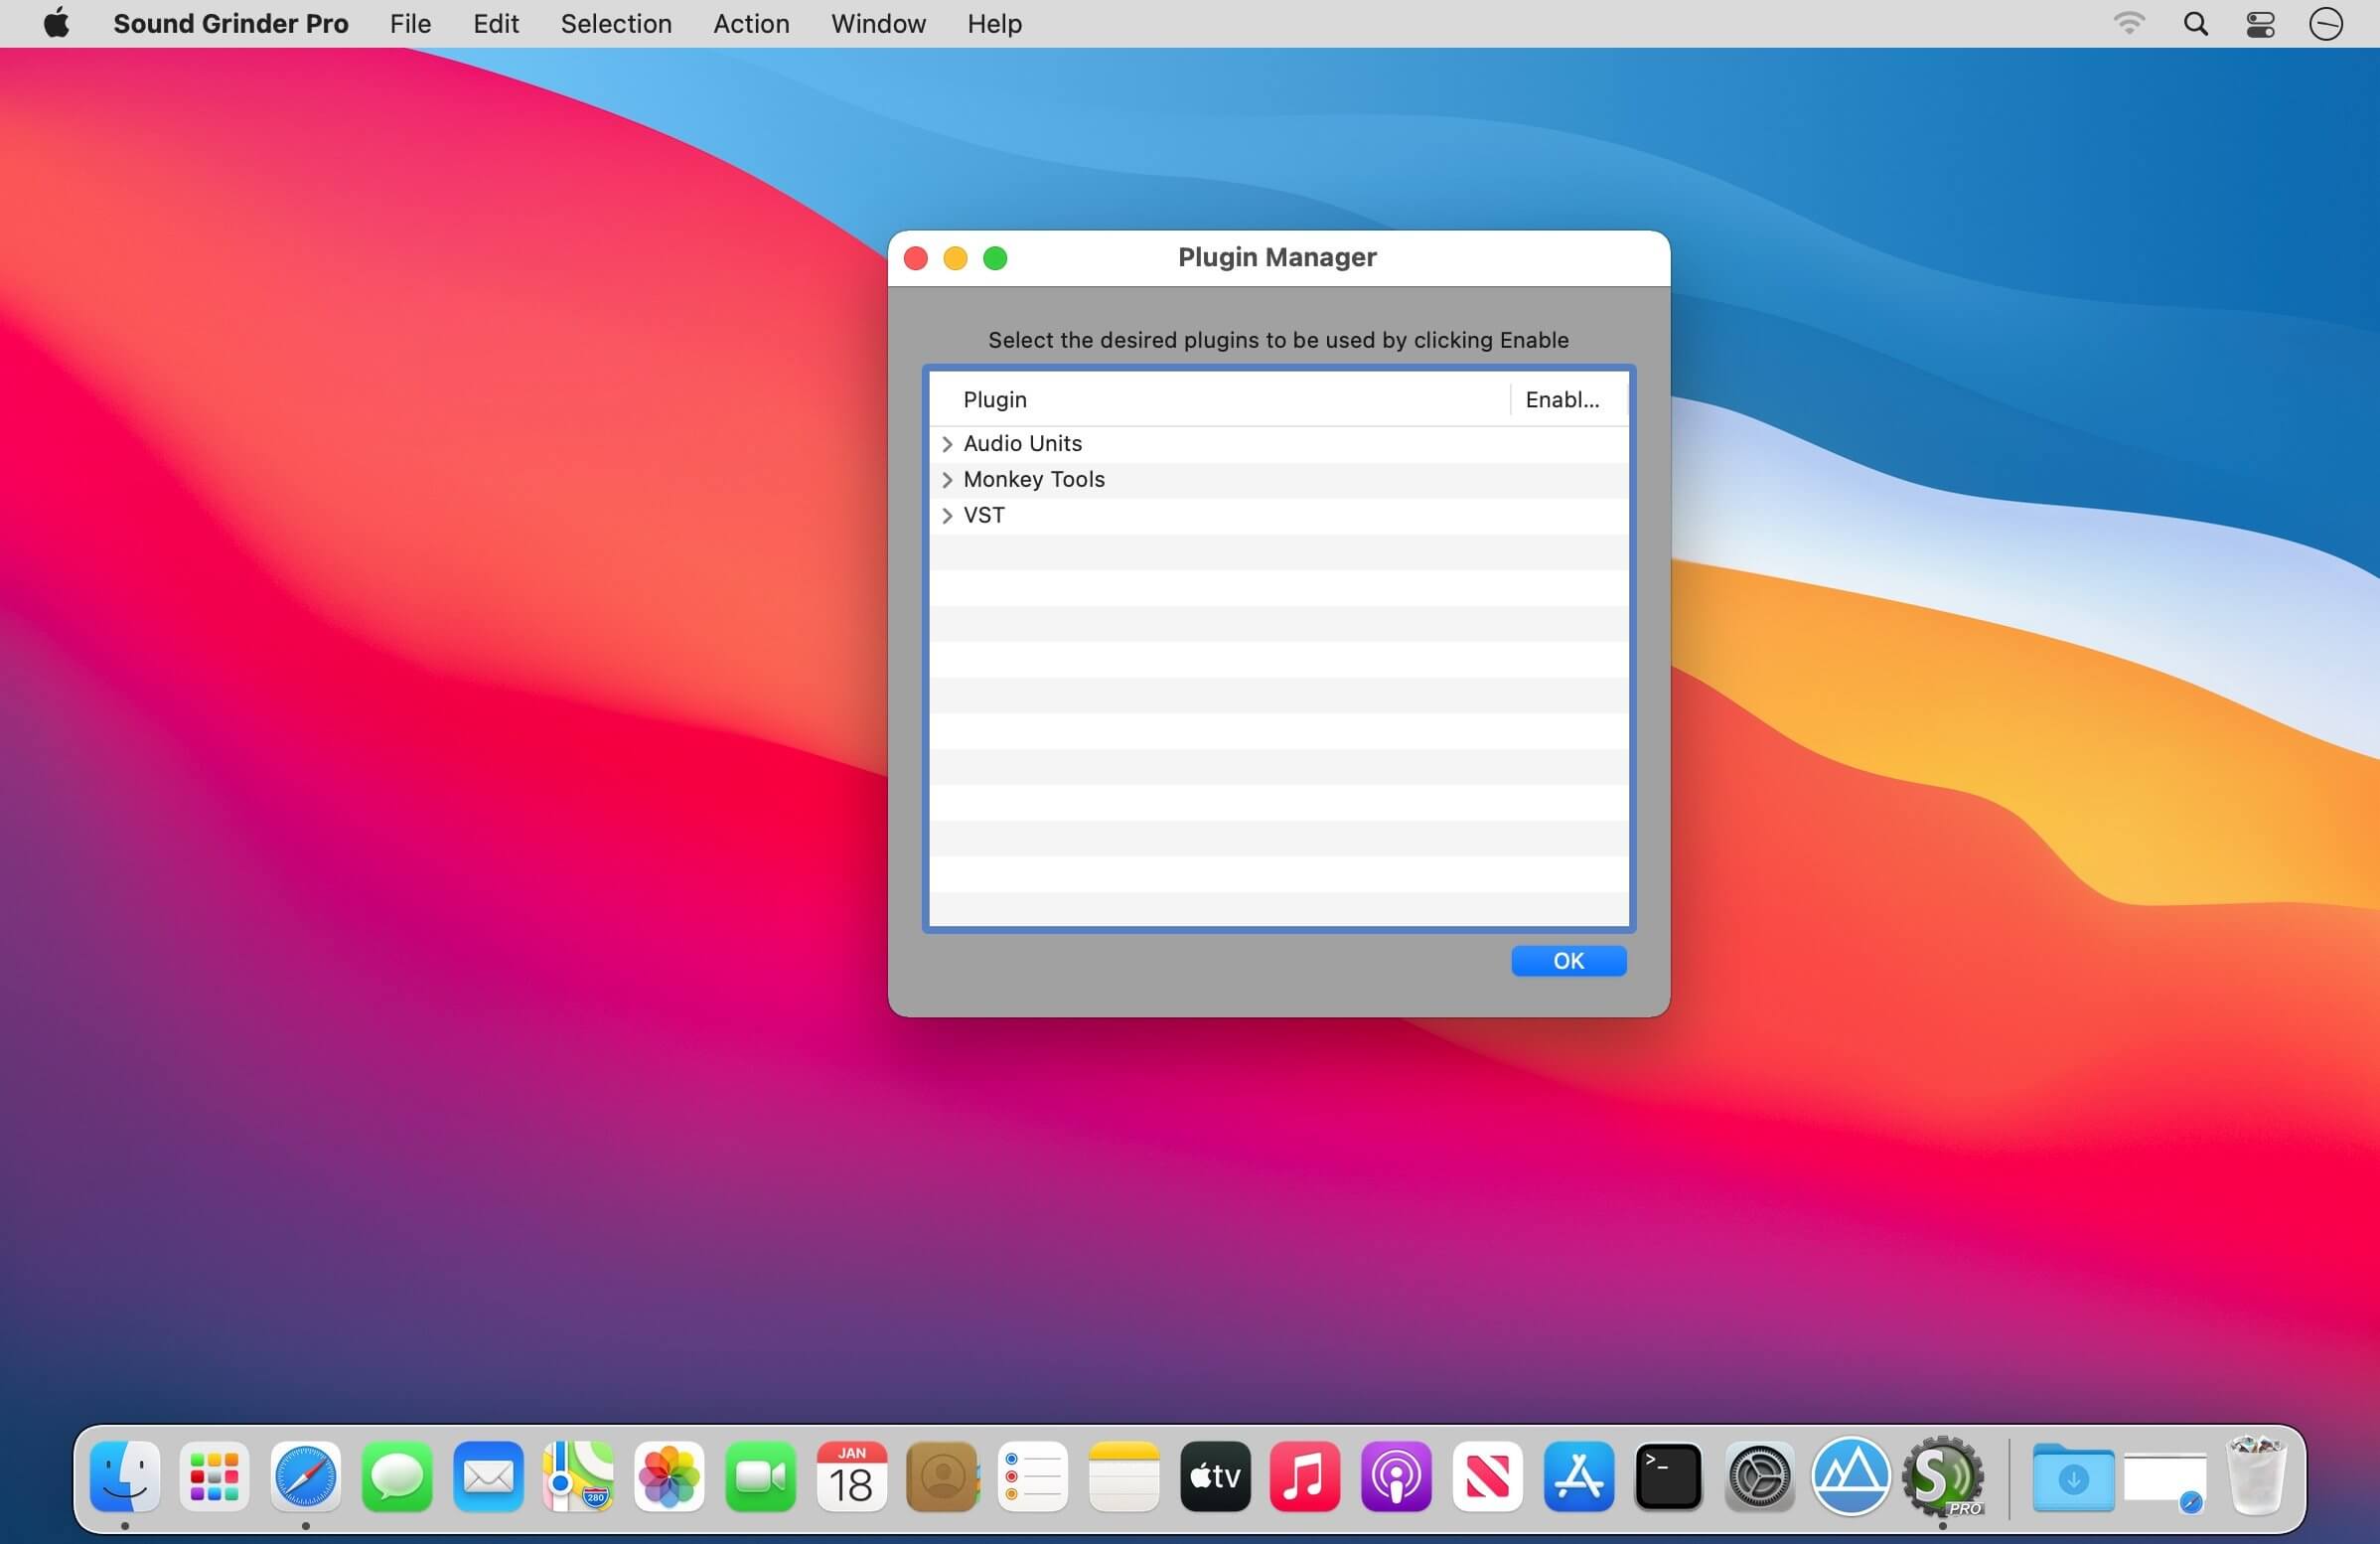
Task: Open the Downloads folder in dock
Action: 2072,1477
